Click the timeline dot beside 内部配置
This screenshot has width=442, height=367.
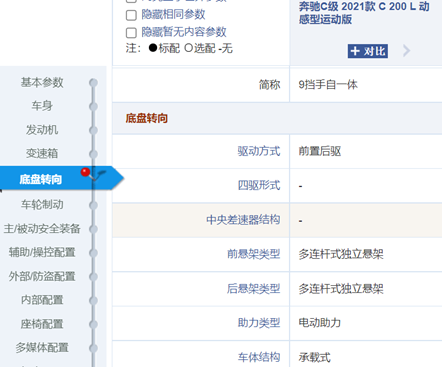click(93, 300)
